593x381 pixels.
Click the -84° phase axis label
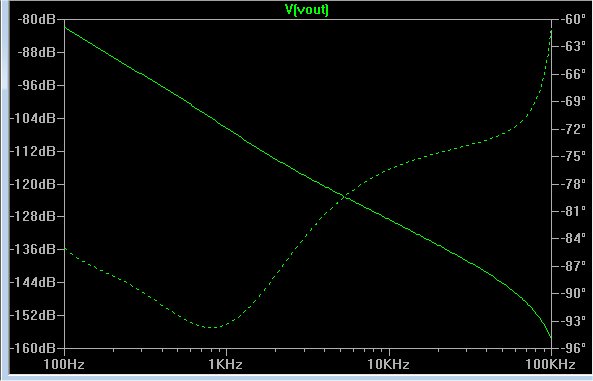[x=573, y=238]
